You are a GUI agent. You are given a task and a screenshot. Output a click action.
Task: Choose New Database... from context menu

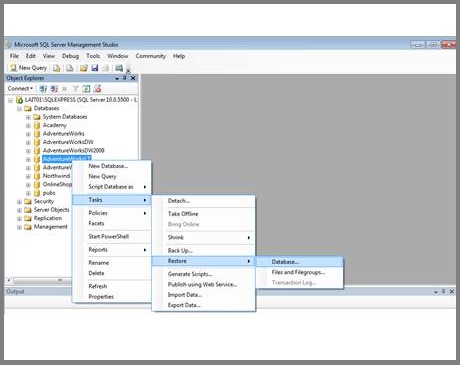point(112,166)
